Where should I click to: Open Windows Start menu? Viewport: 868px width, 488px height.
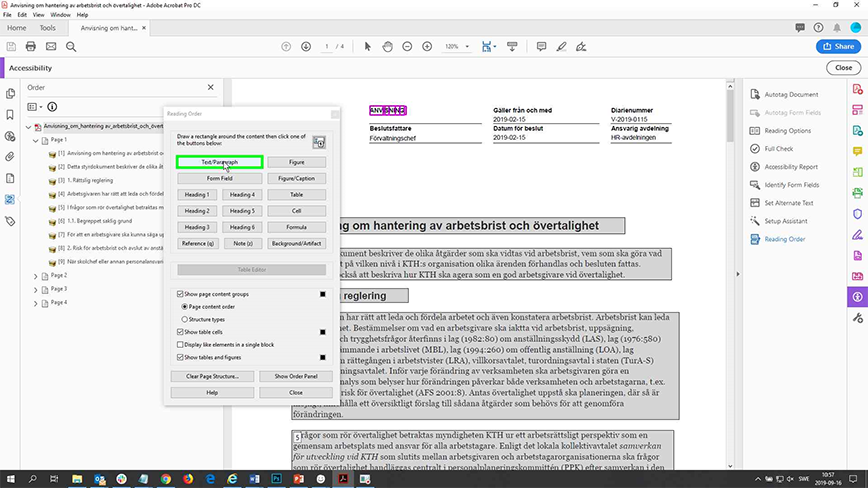tap(11, 479)
